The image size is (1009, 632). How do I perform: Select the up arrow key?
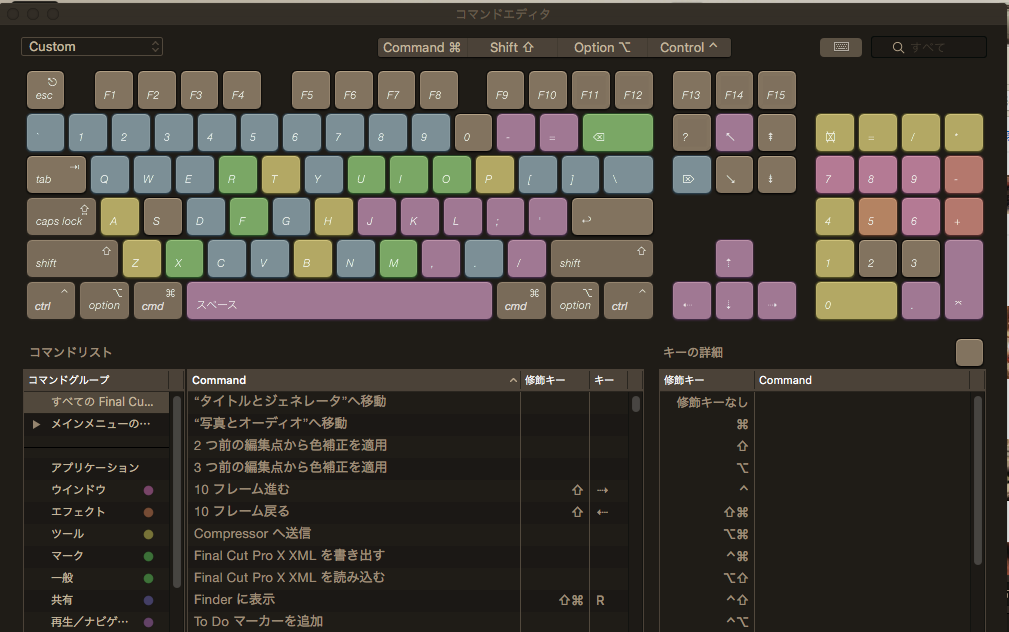[x=734, y=259]
